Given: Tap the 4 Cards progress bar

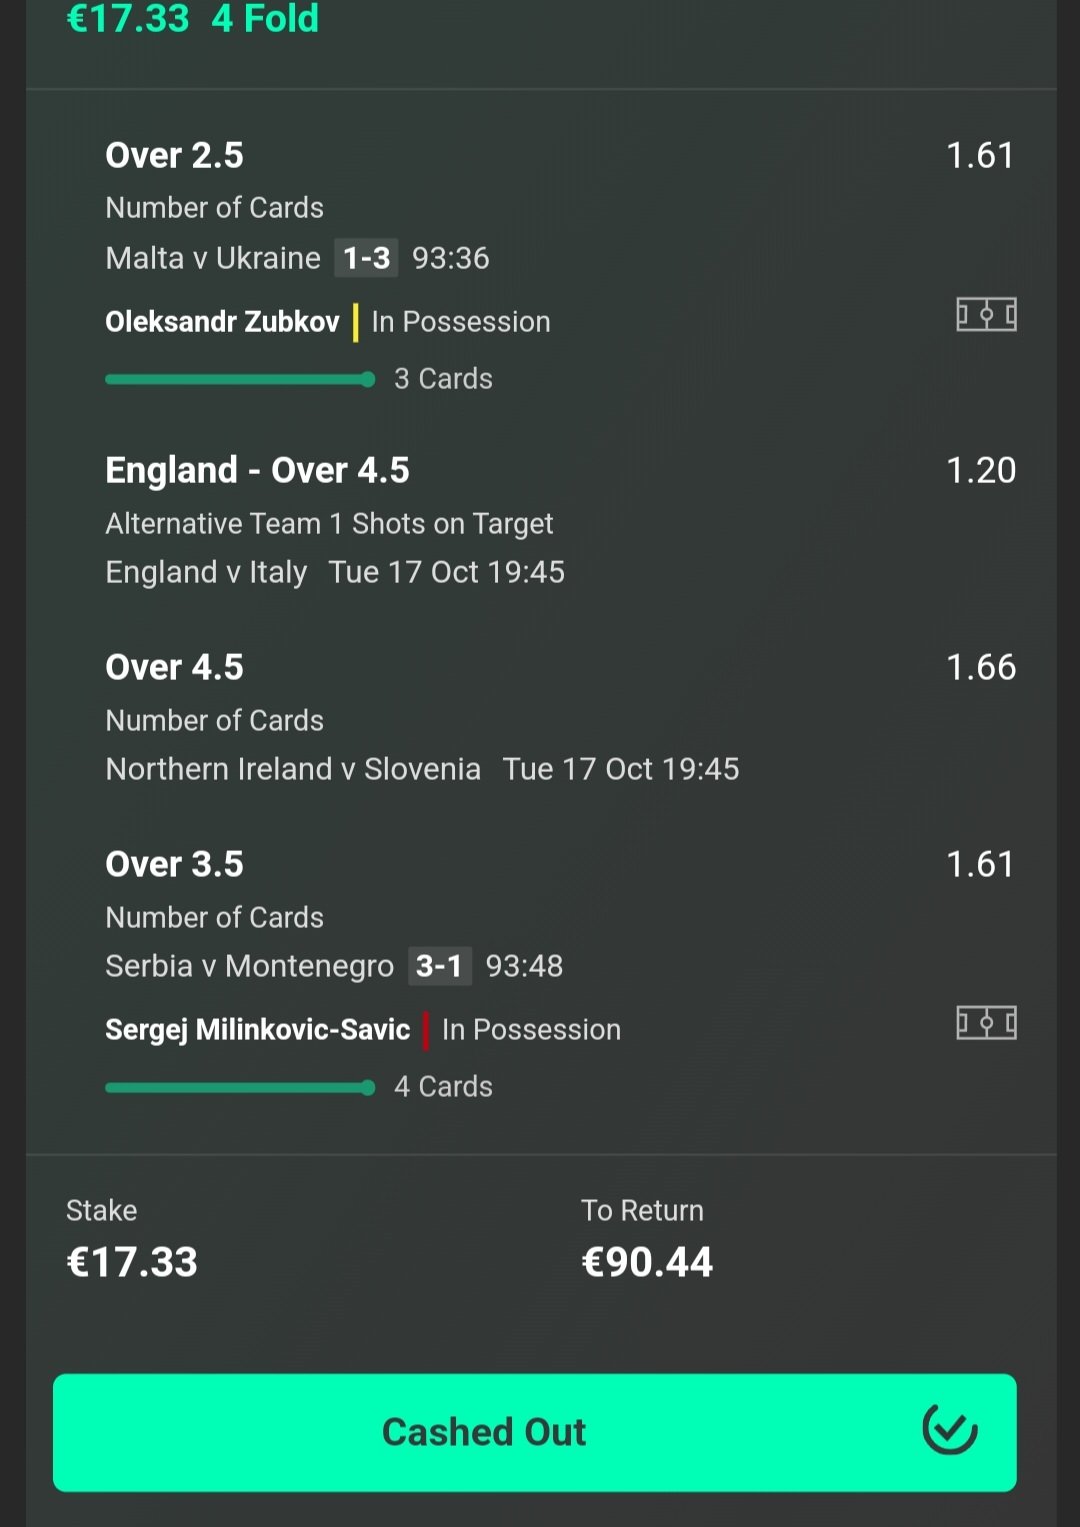Looking at the screenshot, I should 240,1087.
